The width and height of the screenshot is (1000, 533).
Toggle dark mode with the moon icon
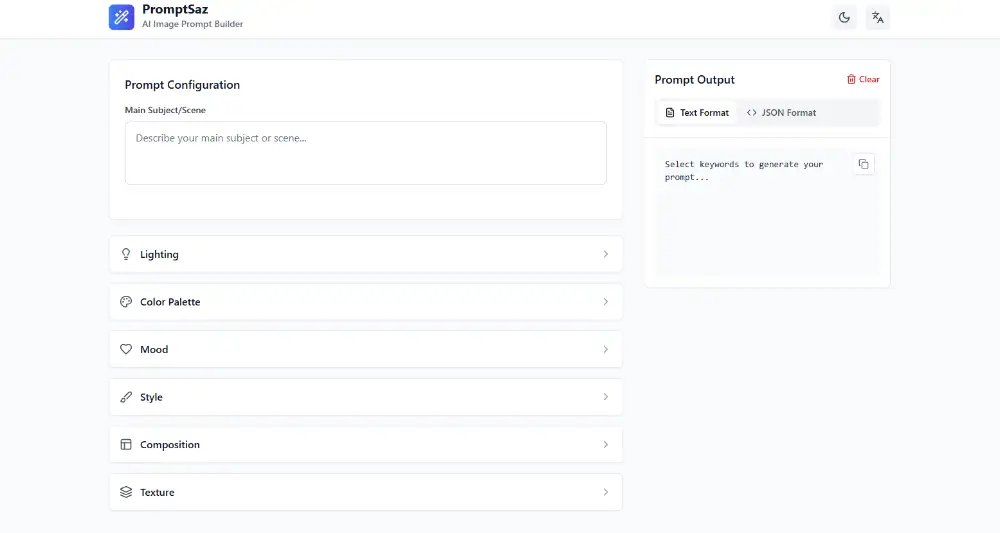pos(844,17)
